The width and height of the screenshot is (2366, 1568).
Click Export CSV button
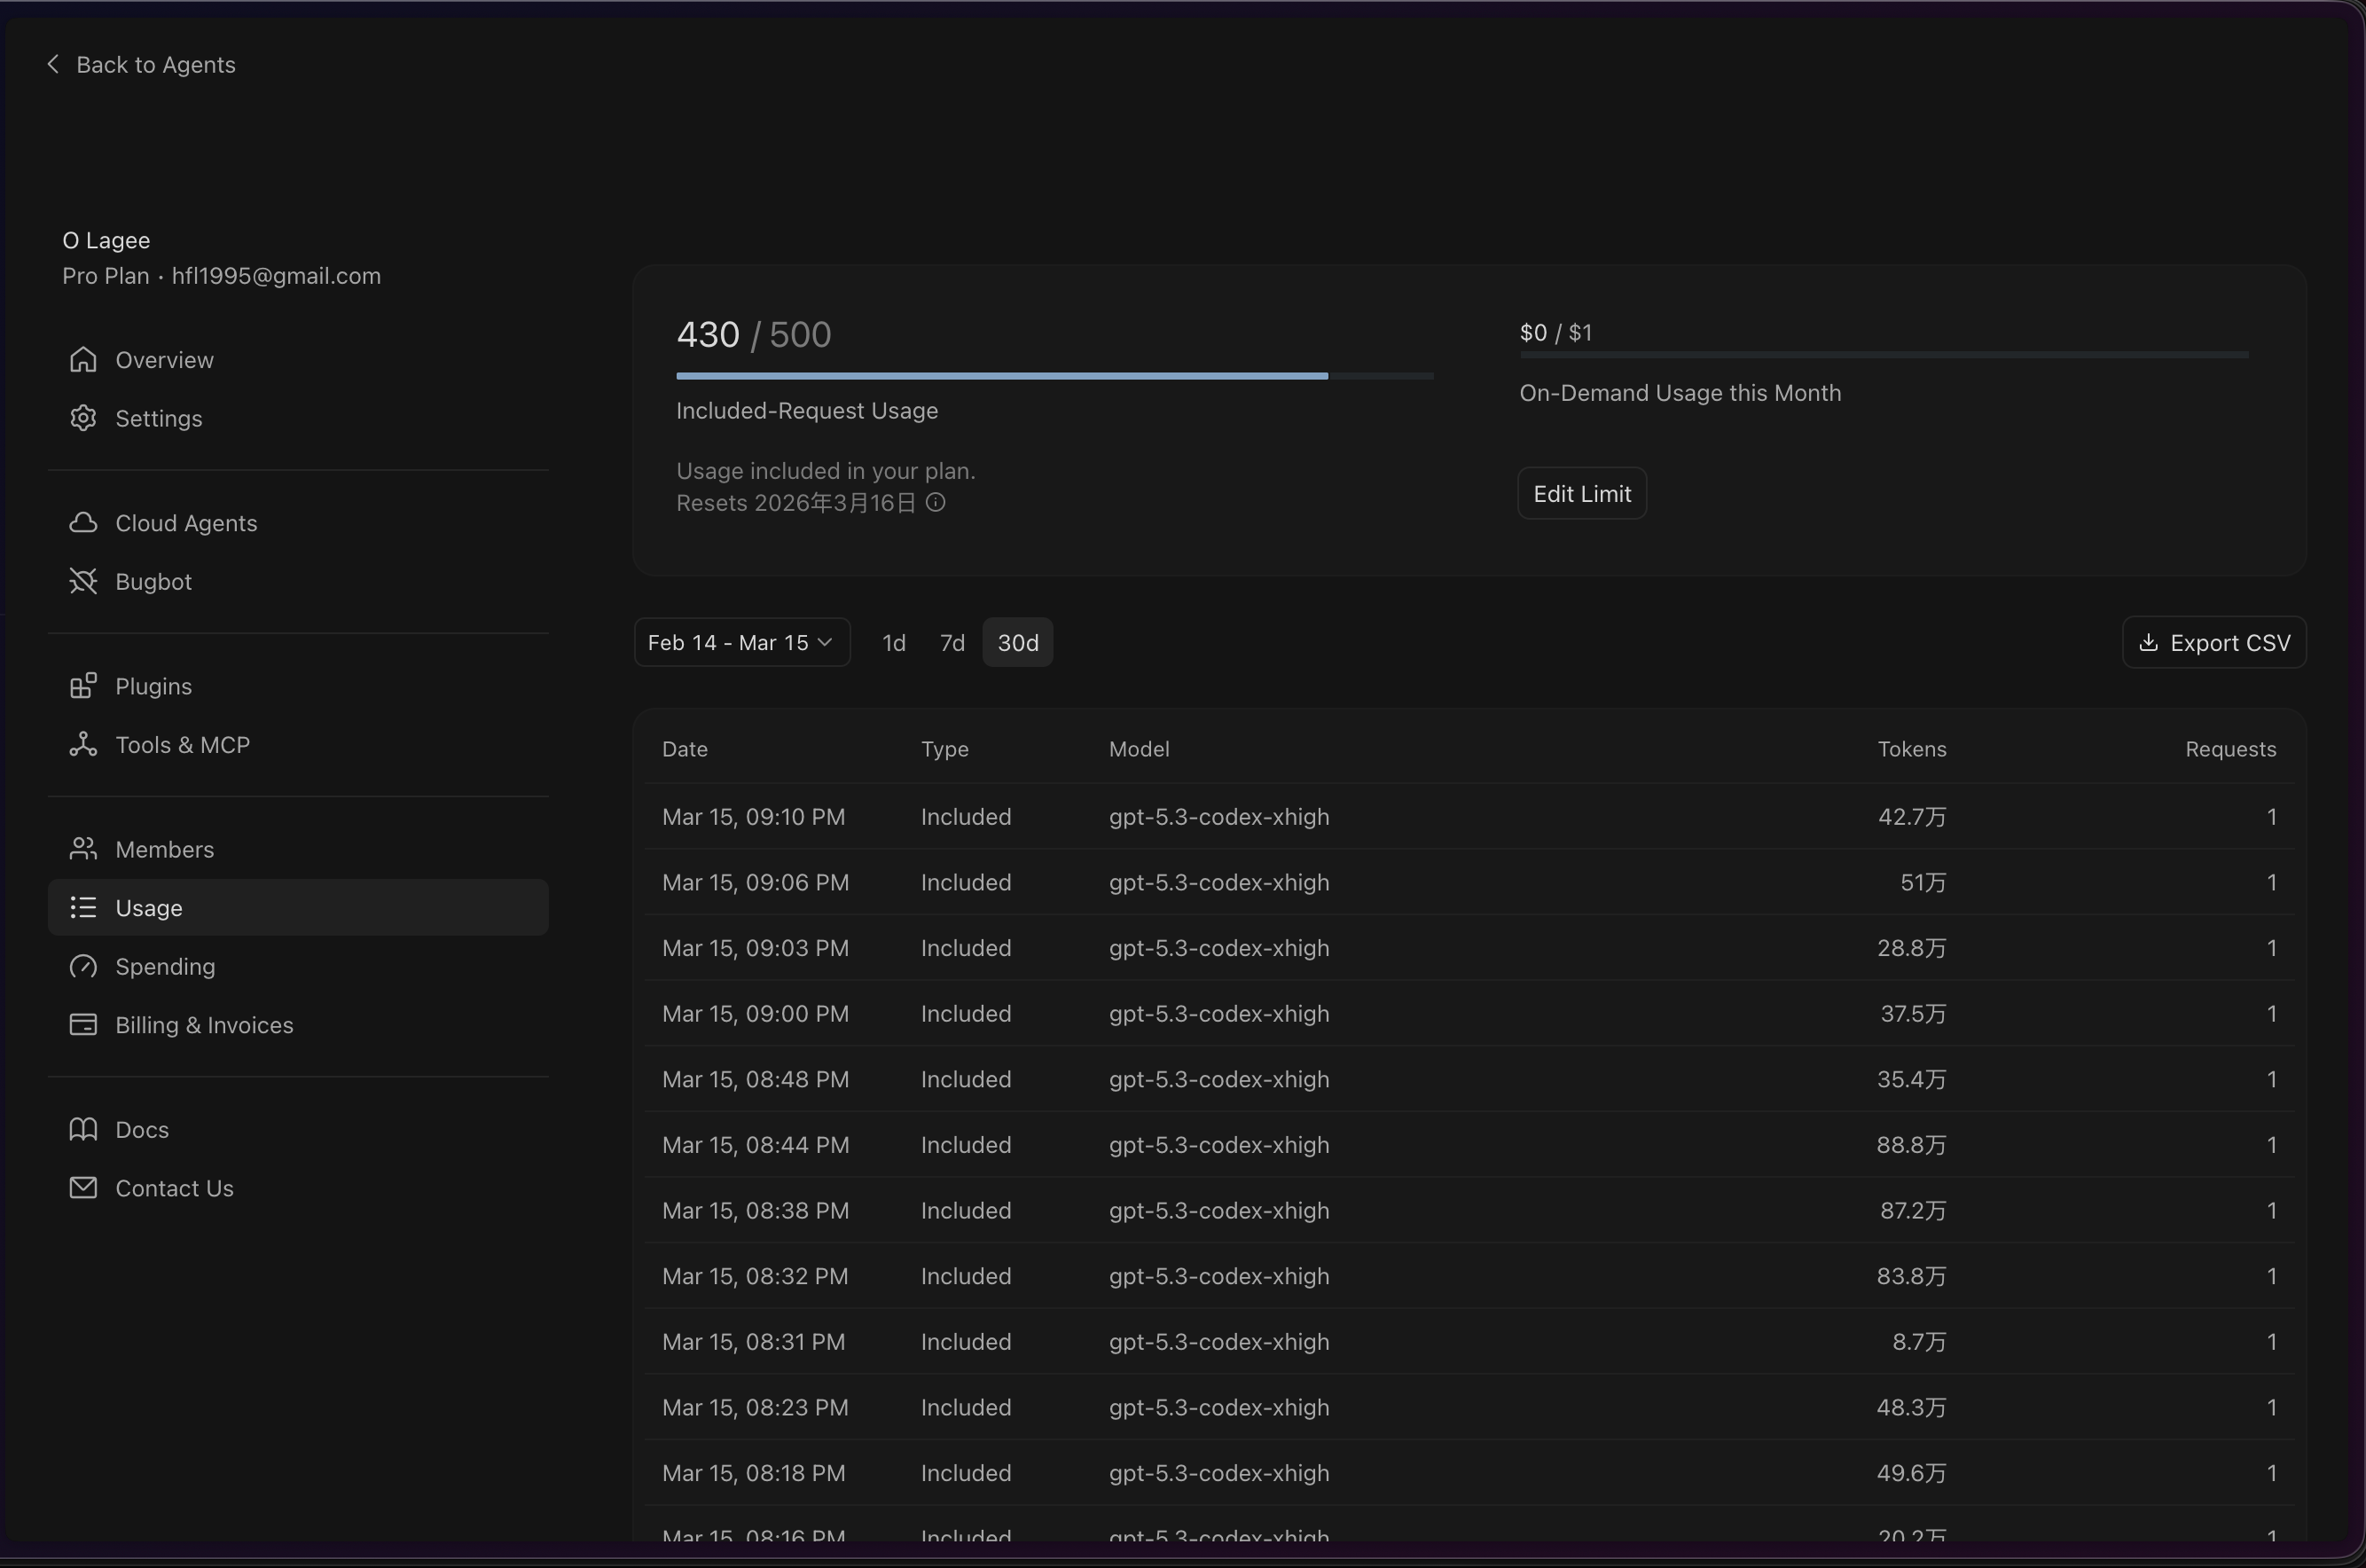[x=2213, y=642]
